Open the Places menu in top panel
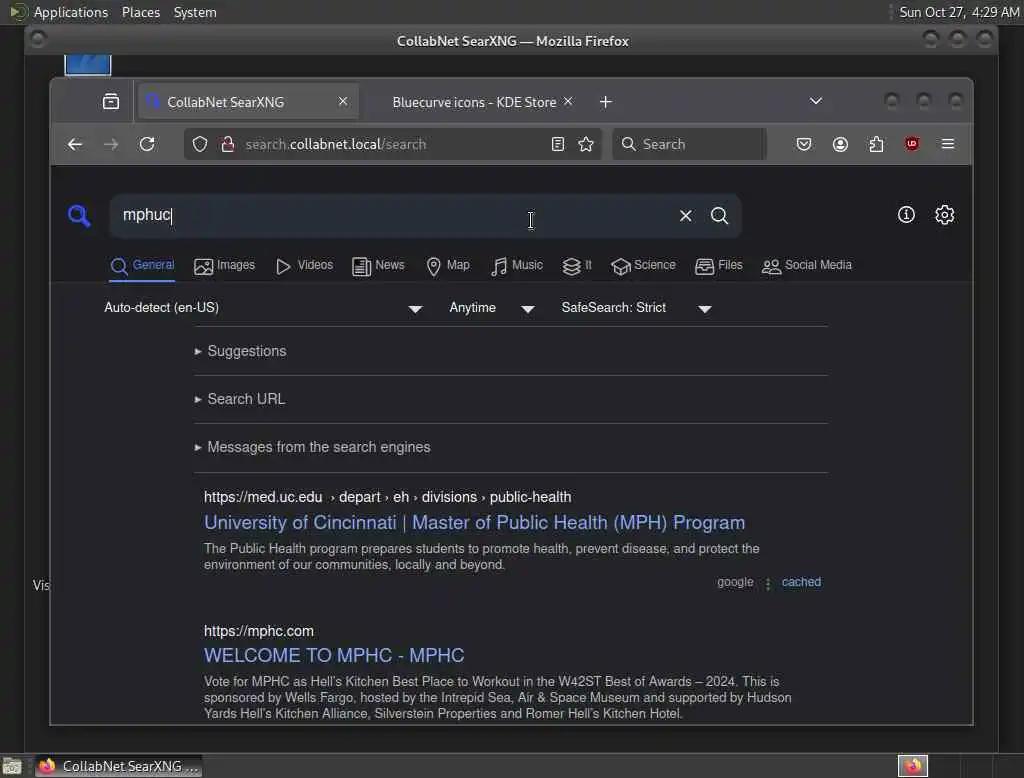The image size is (1024, 778). (x=140, y=12)
